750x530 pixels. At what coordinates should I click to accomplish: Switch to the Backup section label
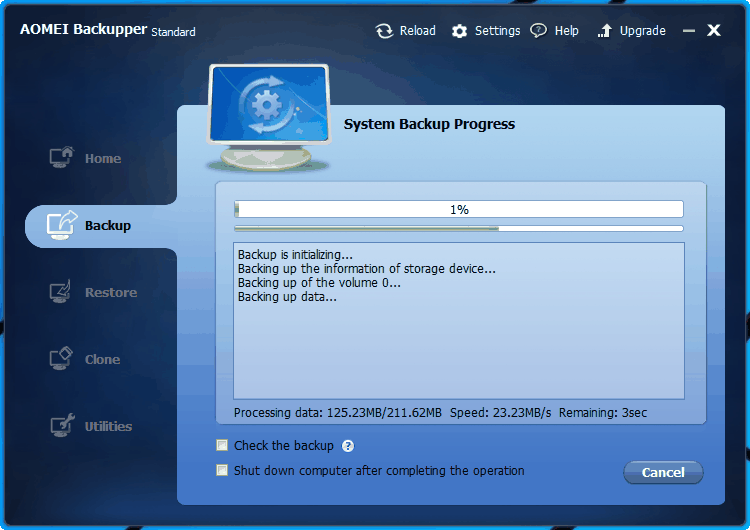tap(108, 225)
